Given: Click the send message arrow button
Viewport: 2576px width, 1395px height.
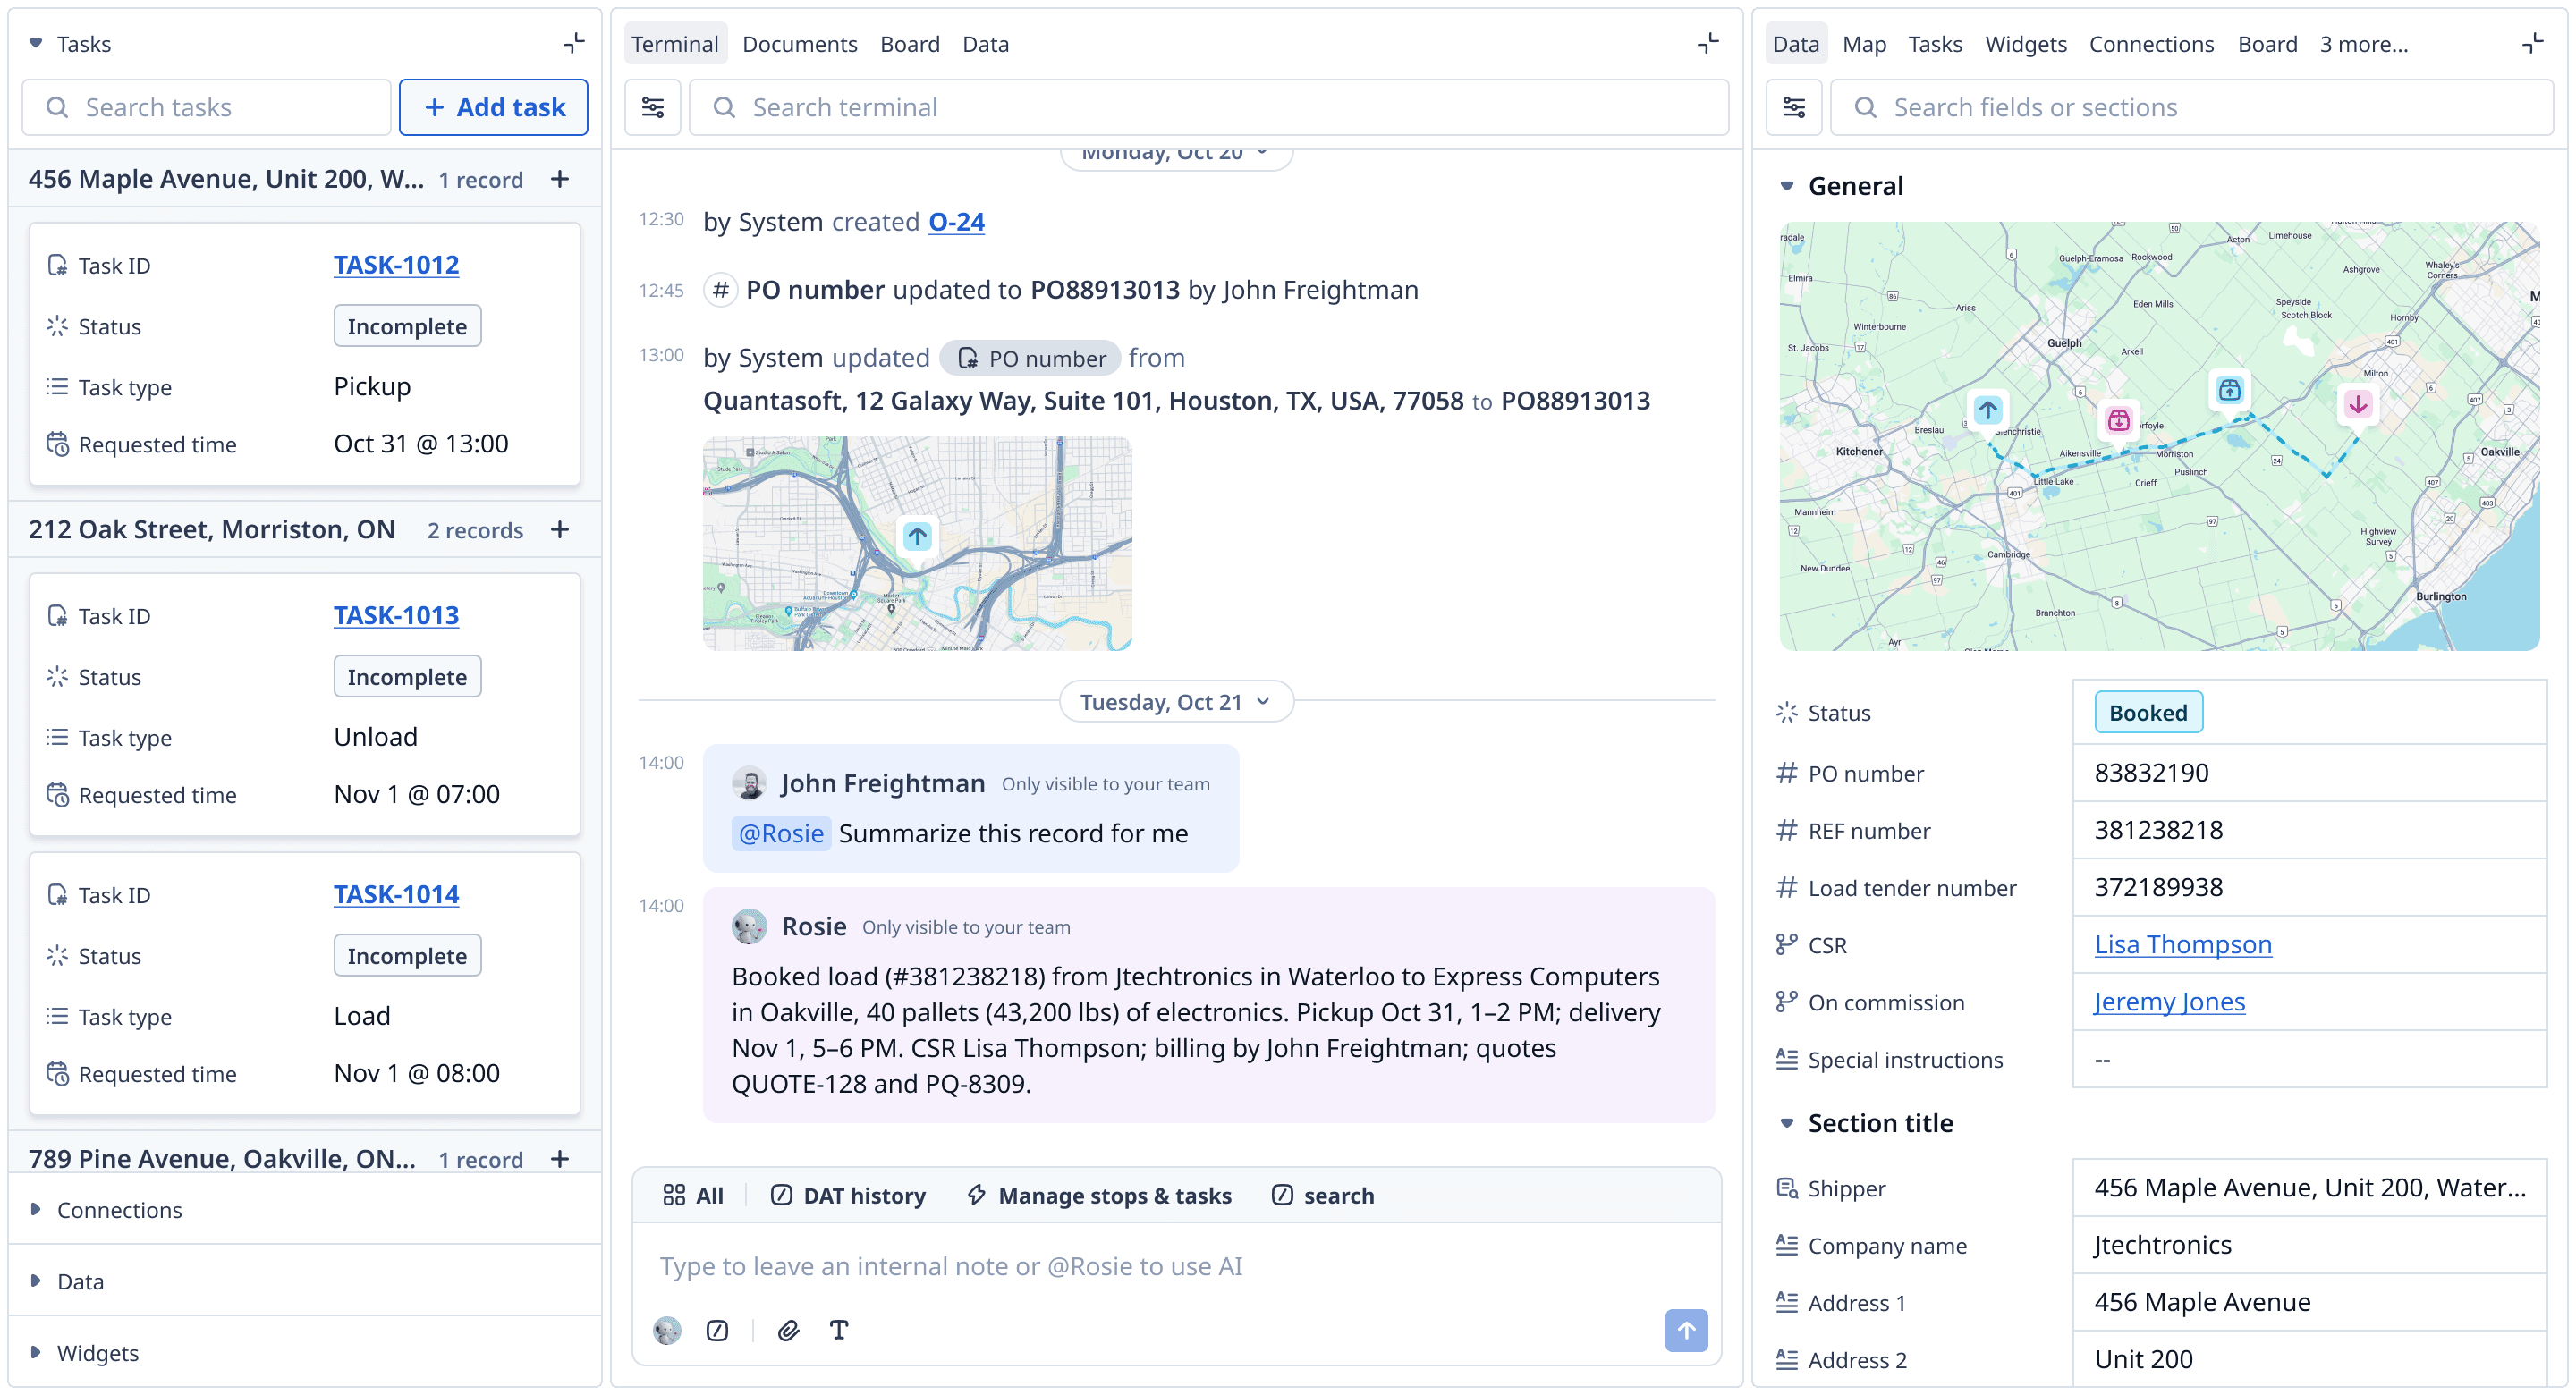Looking at the screenshot, I should tap(1685, 1330).
